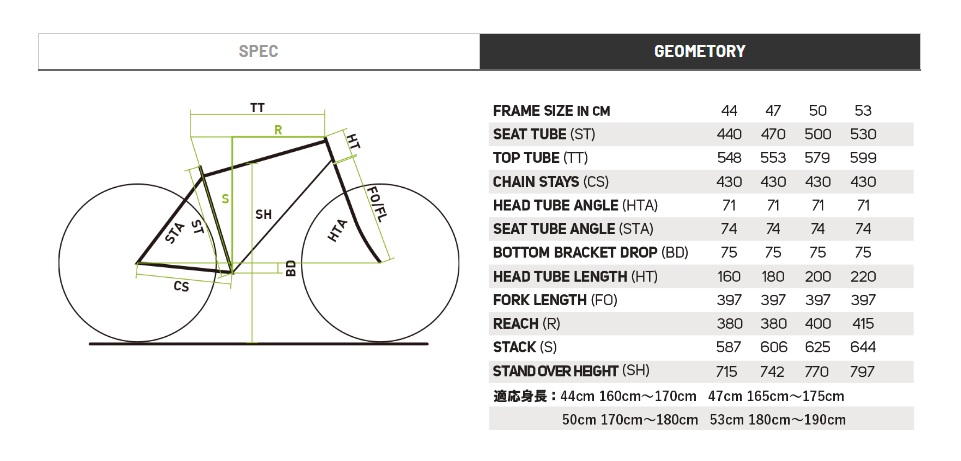The height and width of the screenshot is (461, 961).
Task: Click the green R reach label
Action: 278,130
